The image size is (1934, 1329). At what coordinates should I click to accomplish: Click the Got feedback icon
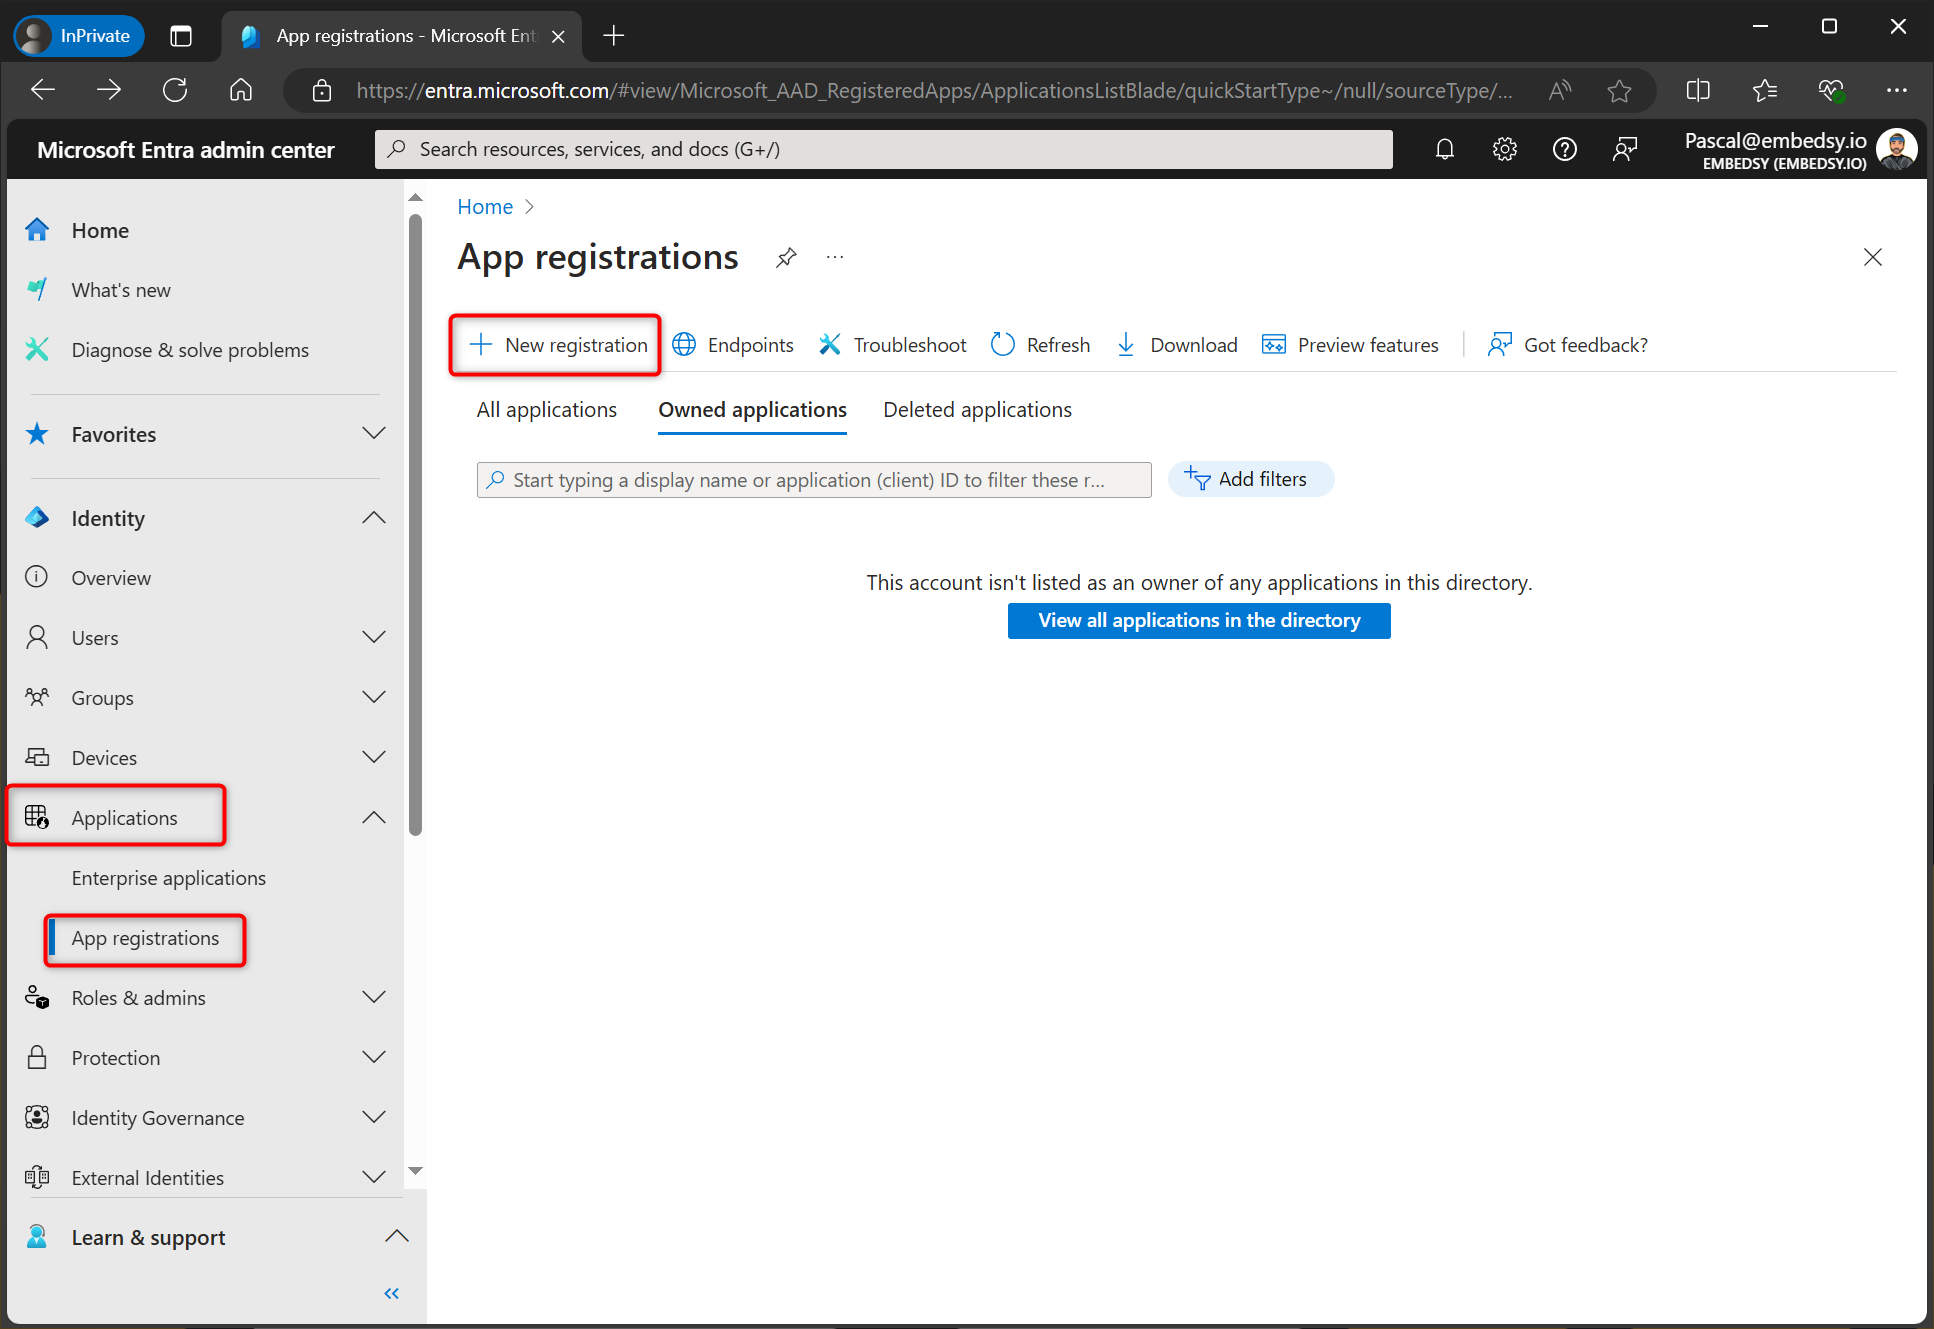[1499, 344]
